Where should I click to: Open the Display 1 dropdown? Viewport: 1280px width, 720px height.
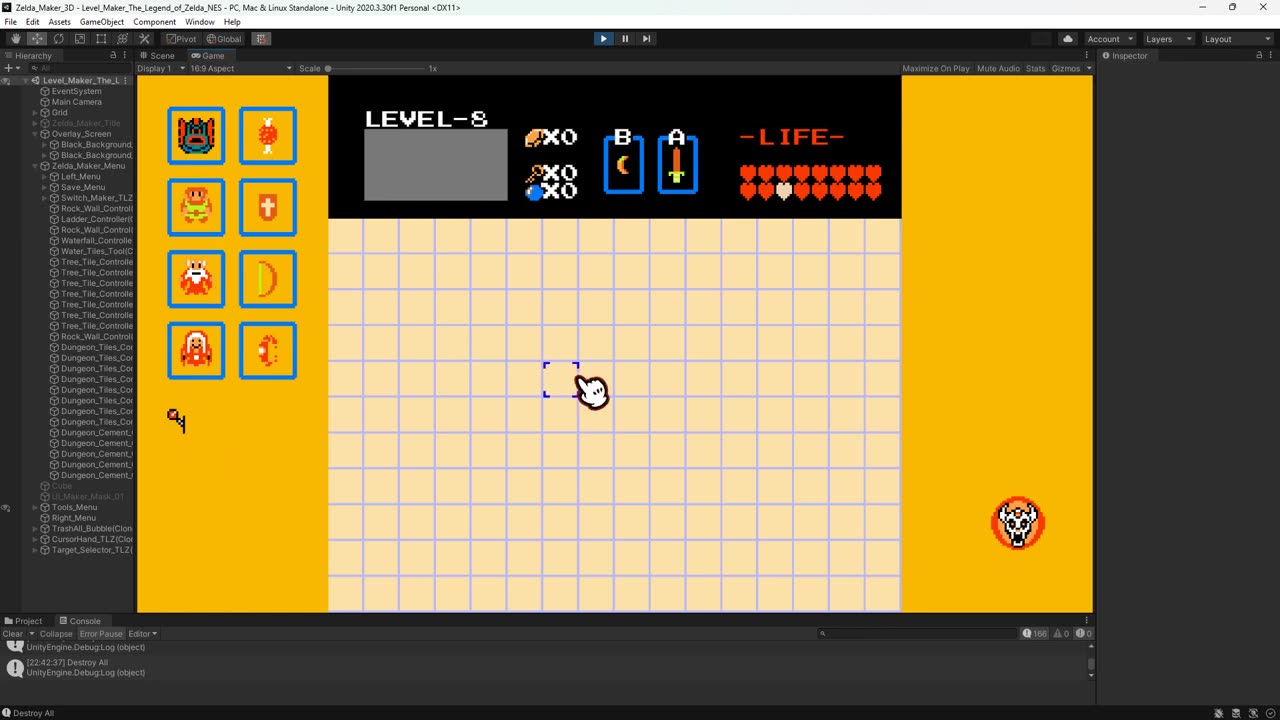(161, 68)
